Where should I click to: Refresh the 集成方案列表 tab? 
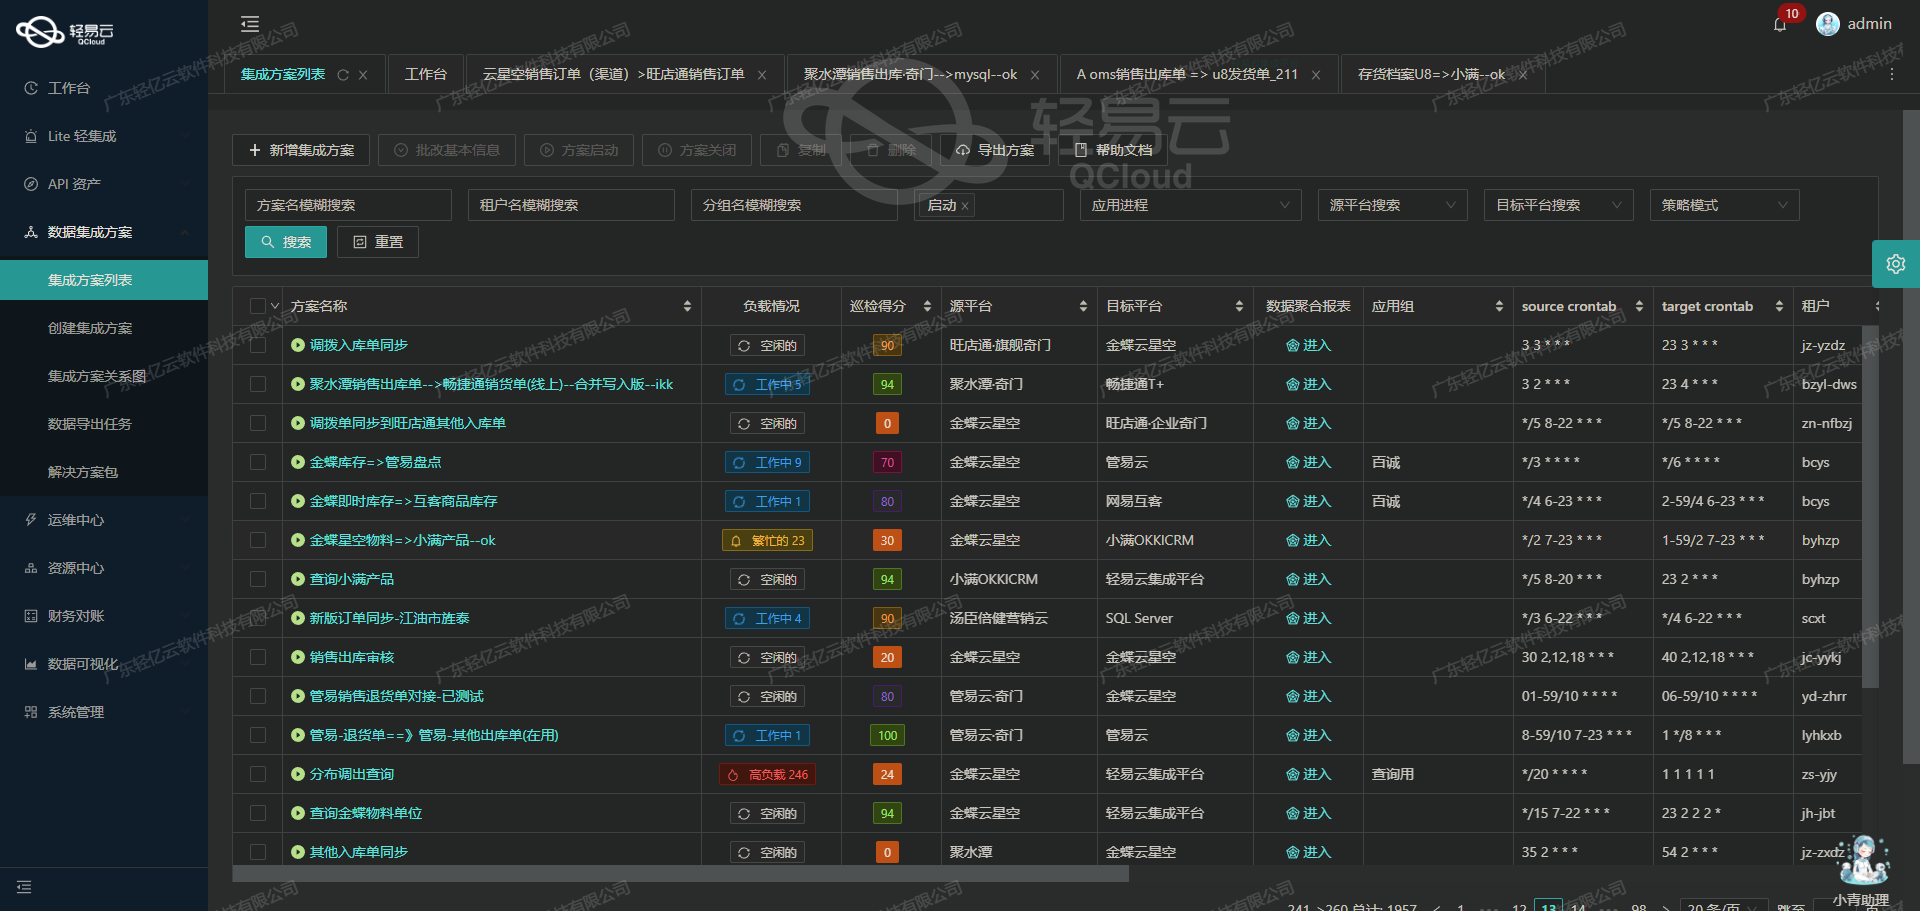tap(343, 75)
